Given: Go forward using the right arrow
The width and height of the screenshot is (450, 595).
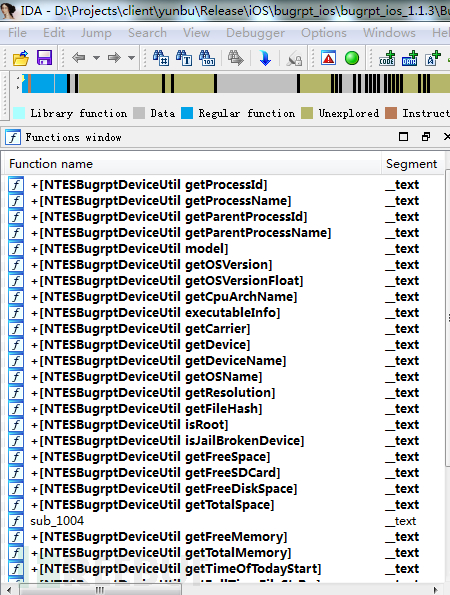Looking at the screenshot, I should (114, 58).
